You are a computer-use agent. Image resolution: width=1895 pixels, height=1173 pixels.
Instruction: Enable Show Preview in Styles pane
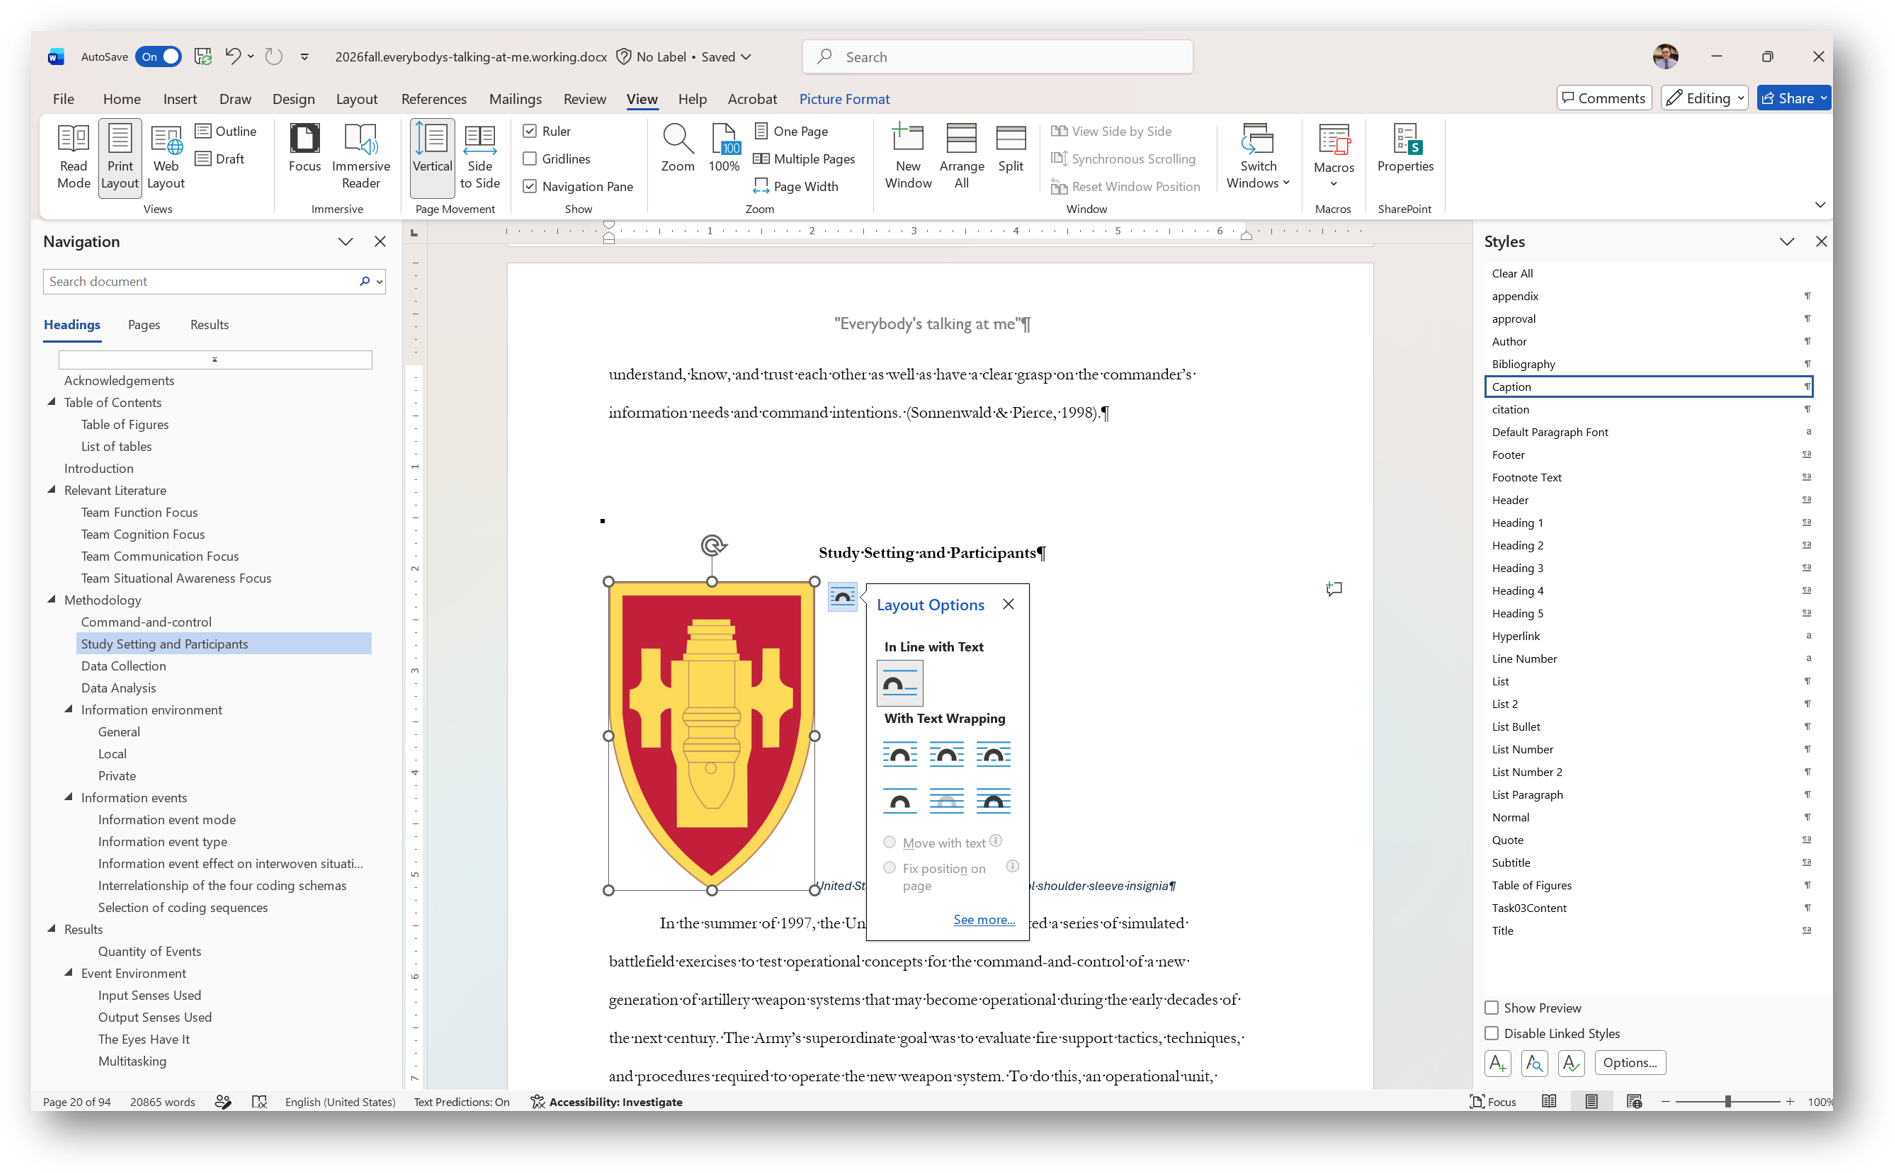click(1491, 1008)
